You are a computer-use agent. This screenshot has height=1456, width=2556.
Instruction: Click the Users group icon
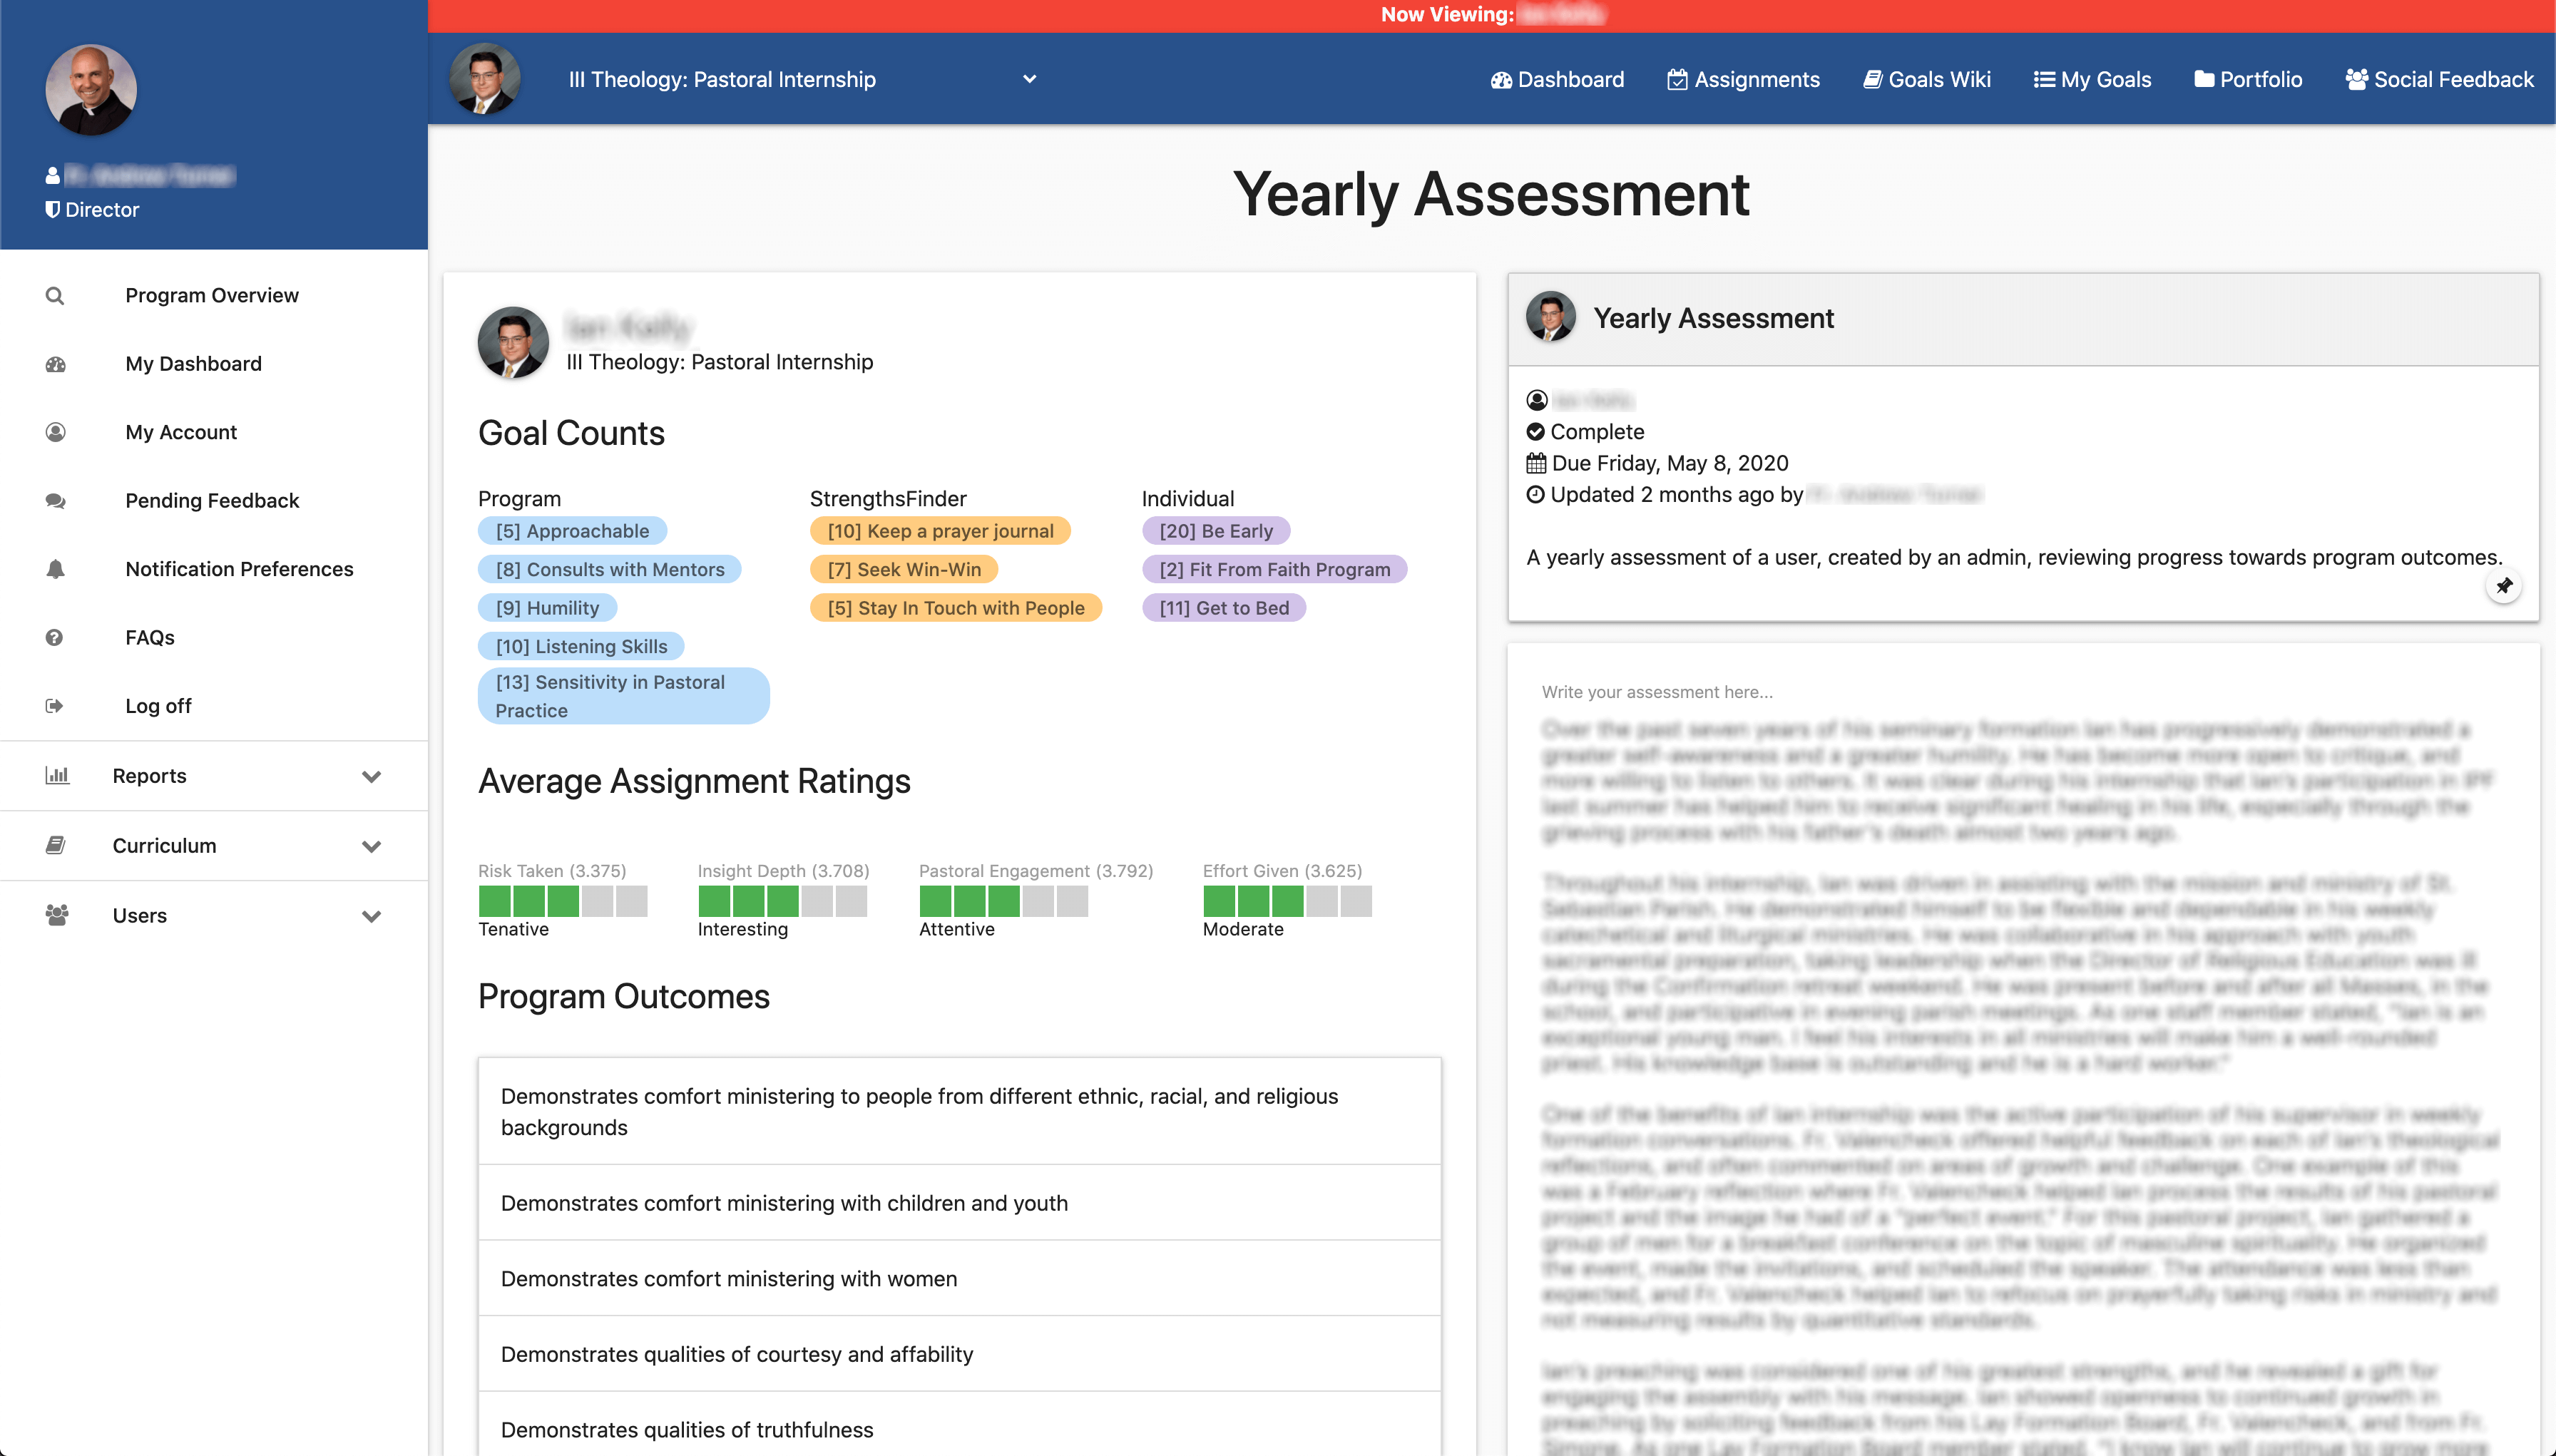57,915
